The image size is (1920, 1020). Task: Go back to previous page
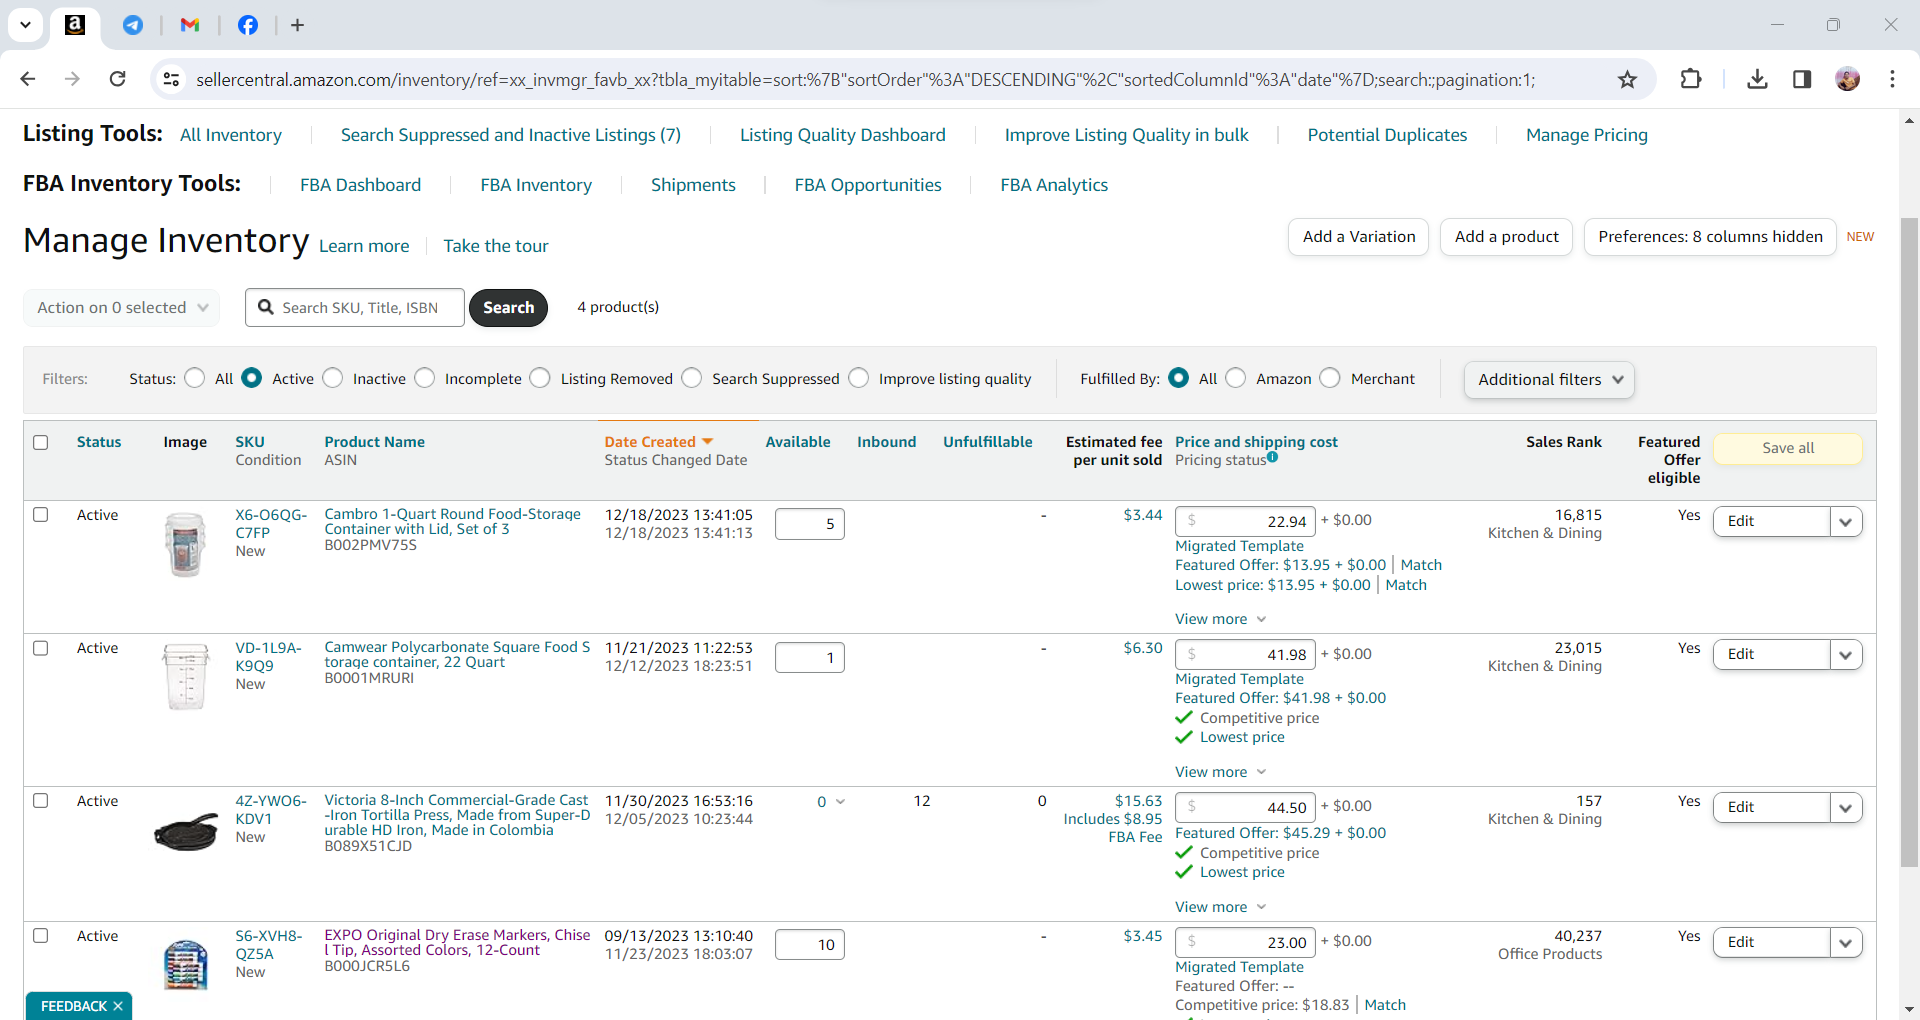click(x=28, y=79)
